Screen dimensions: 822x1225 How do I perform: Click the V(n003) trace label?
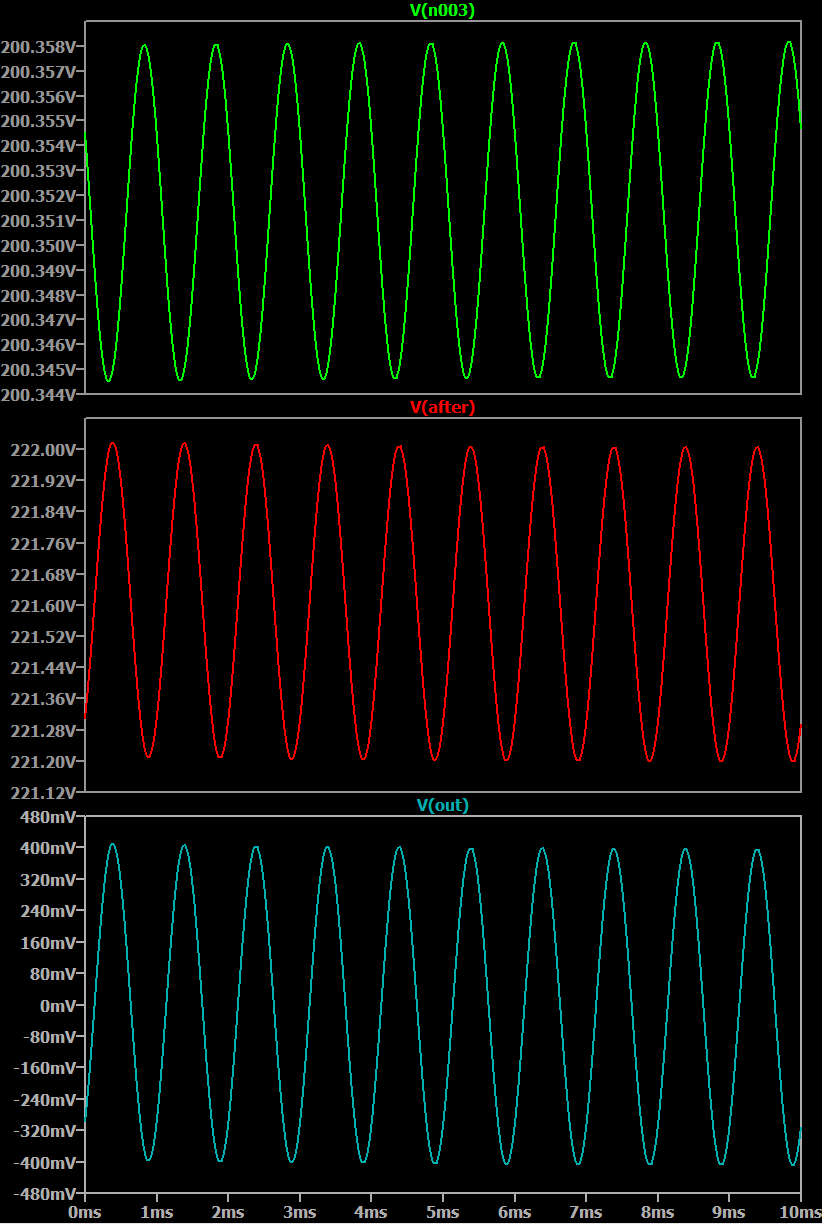pos(442,11)
